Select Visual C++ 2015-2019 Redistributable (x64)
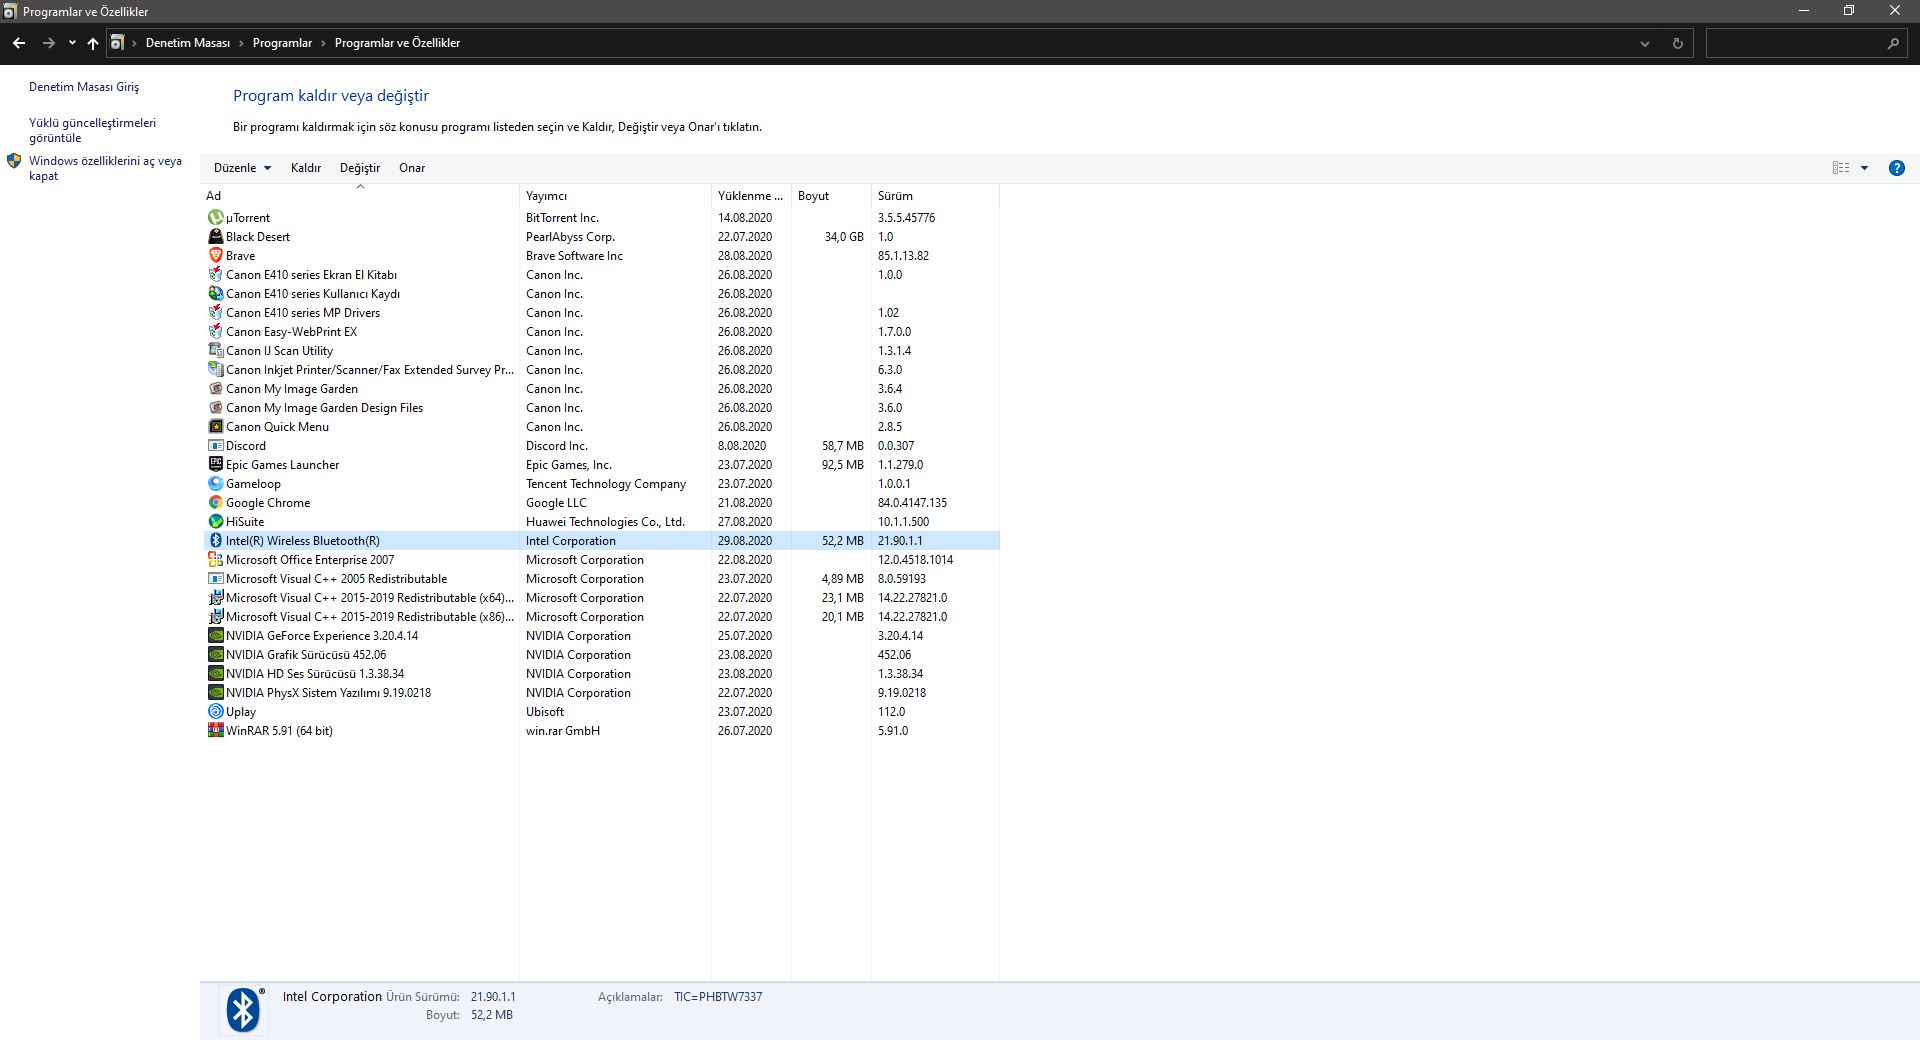 click(602, 597)
